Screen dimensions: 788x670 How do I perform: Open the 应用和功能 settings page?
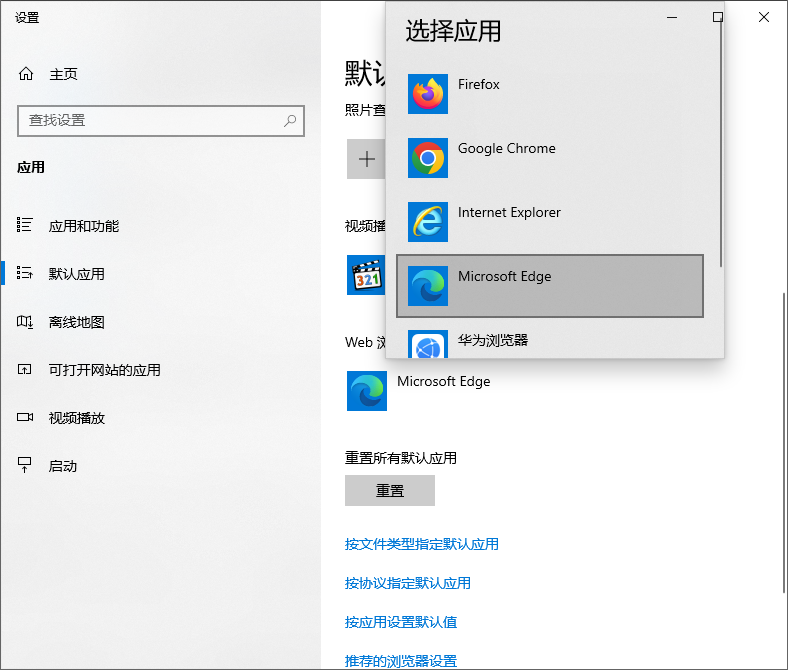coord(84,226)
